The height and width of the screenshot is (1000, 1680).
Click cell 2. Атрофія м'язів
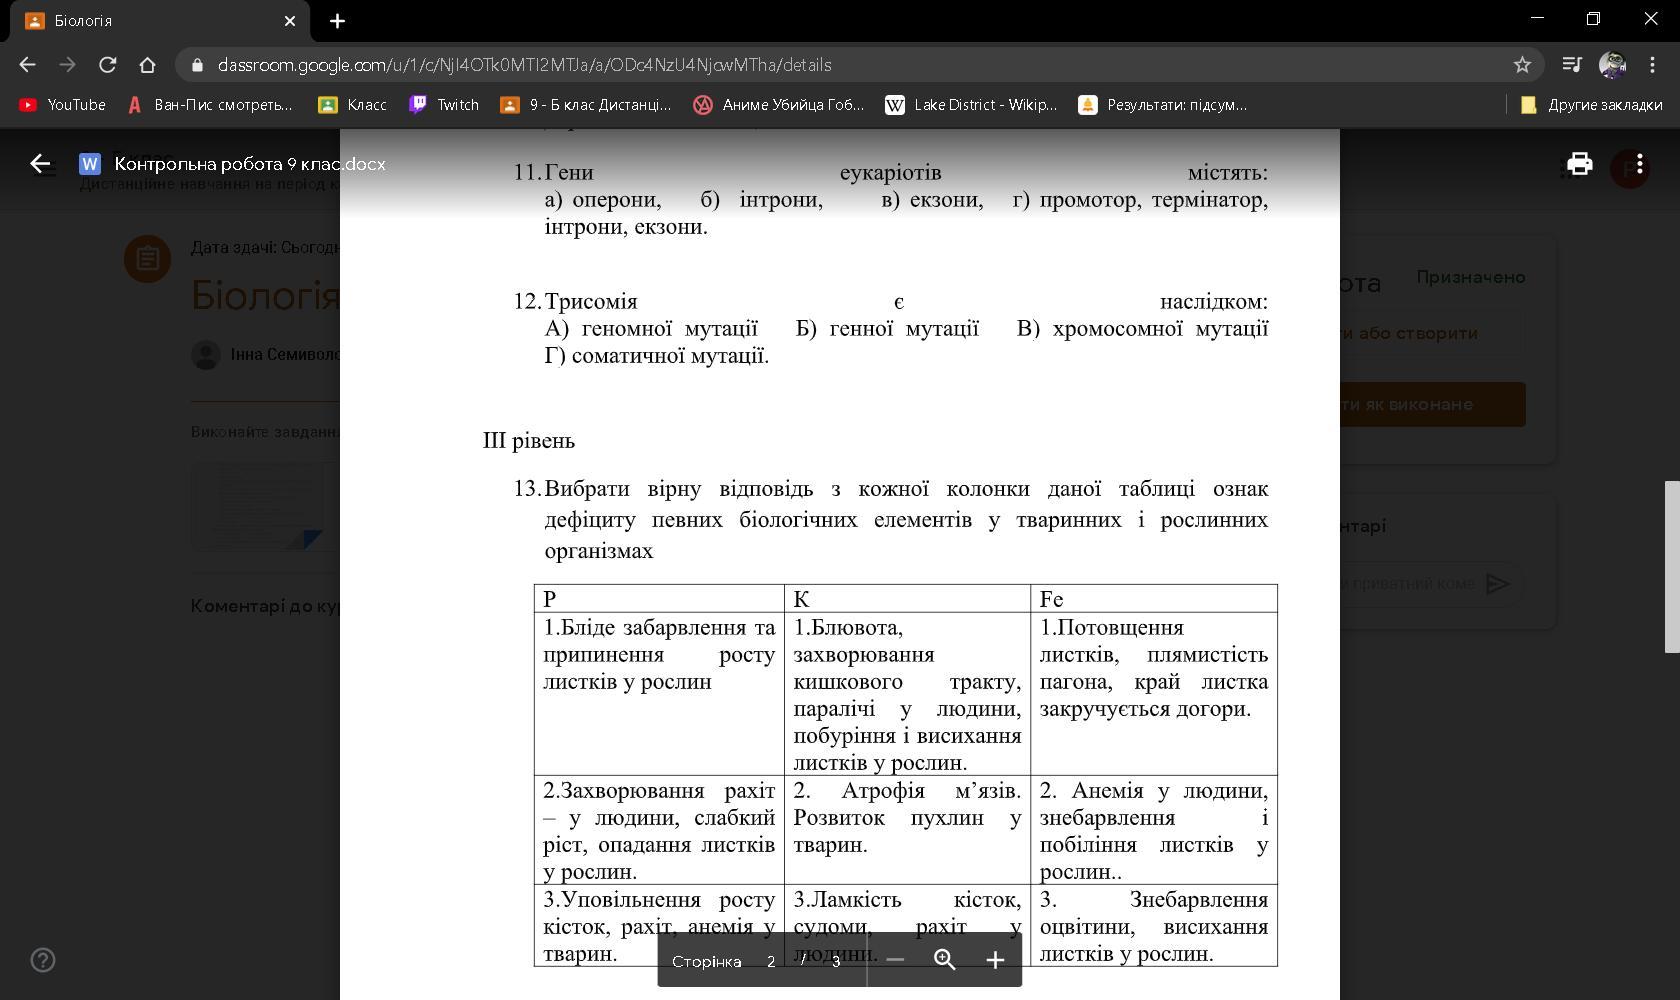pos(907,830)
